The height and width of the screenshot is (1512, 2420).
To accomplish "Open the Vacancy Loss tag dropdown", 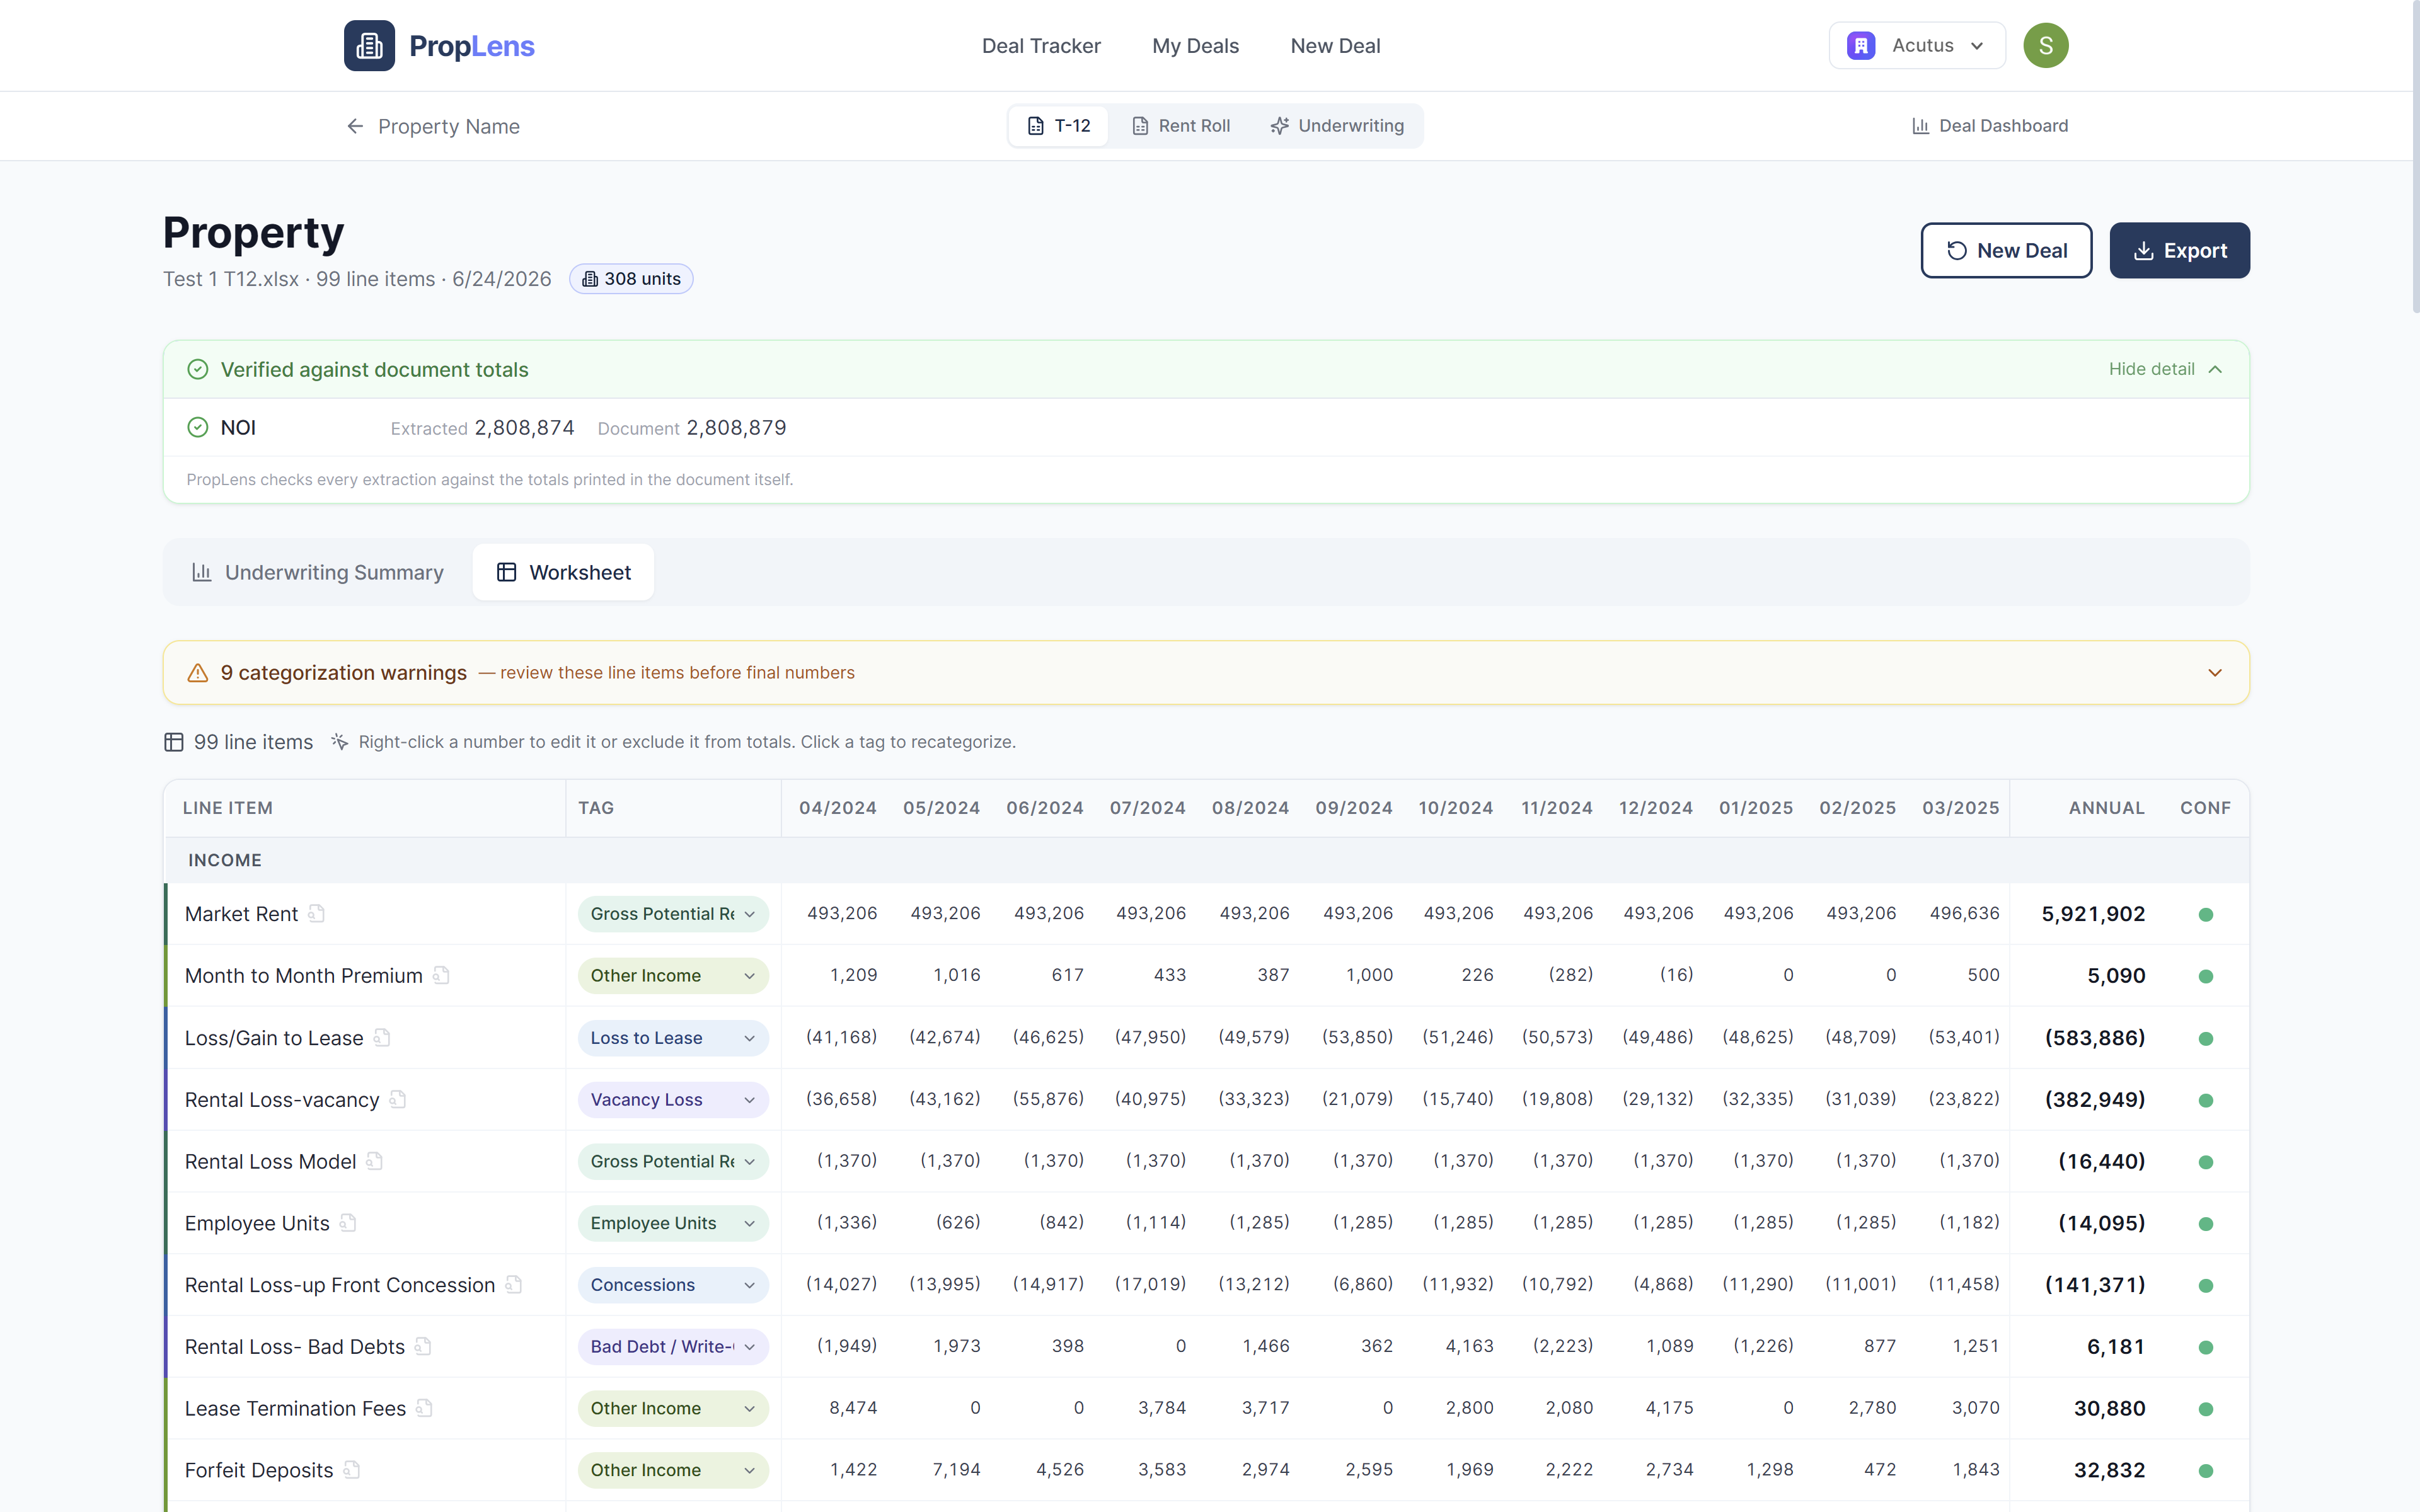I will pyautogui.click(x=673, y=1100).
